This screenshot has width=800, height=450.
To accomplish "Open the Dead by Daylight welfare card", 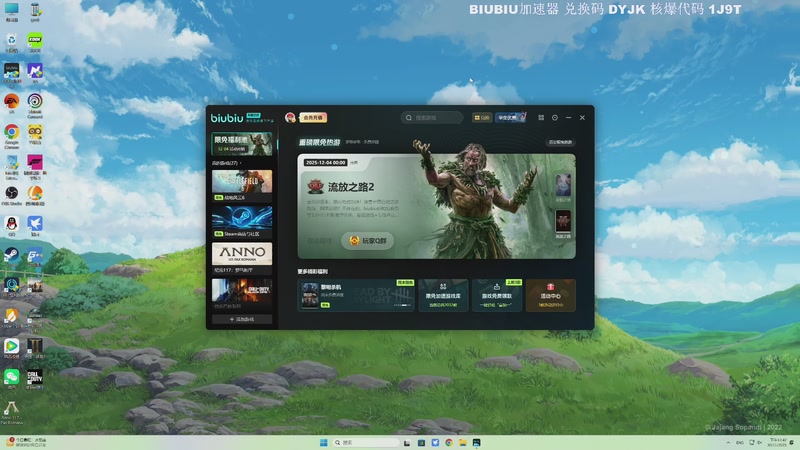I will [x=356, y=295].
